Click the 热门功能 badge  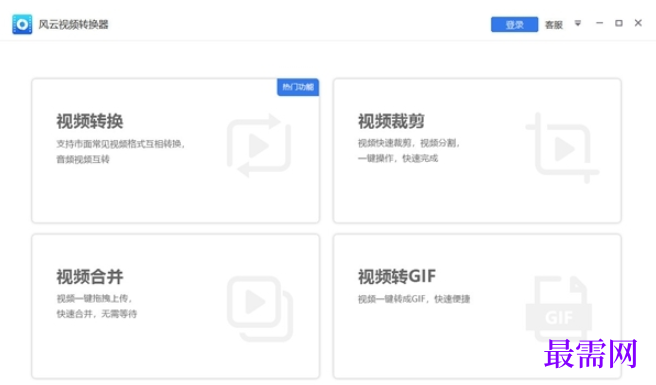coord(298,87)
